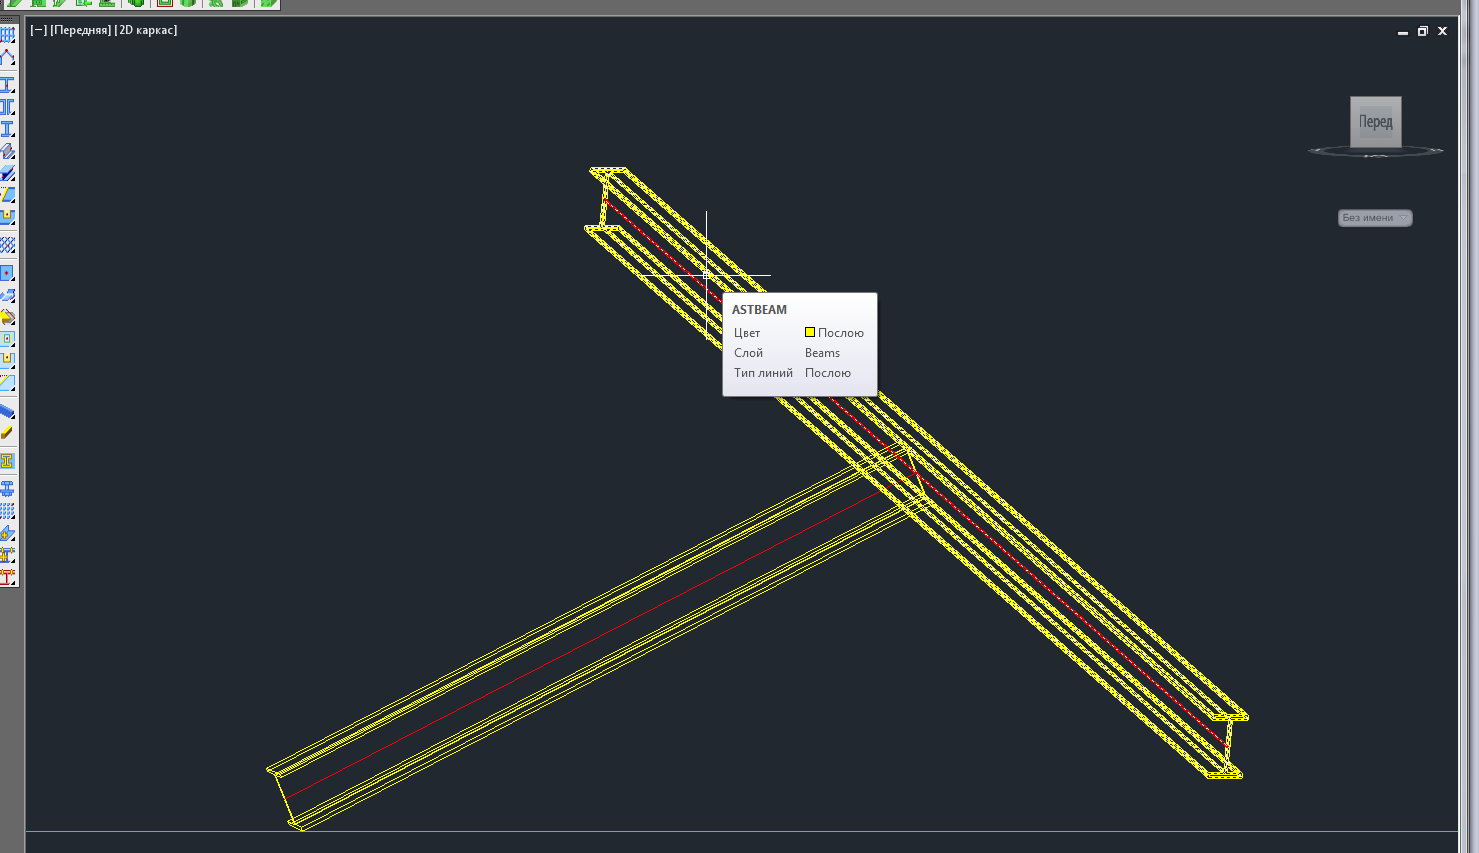Click the yellow color swatch in ASTBEAM tooltip
This screenshot has height=853, width=1479.
pyautogui.click(x=810, y=332)
